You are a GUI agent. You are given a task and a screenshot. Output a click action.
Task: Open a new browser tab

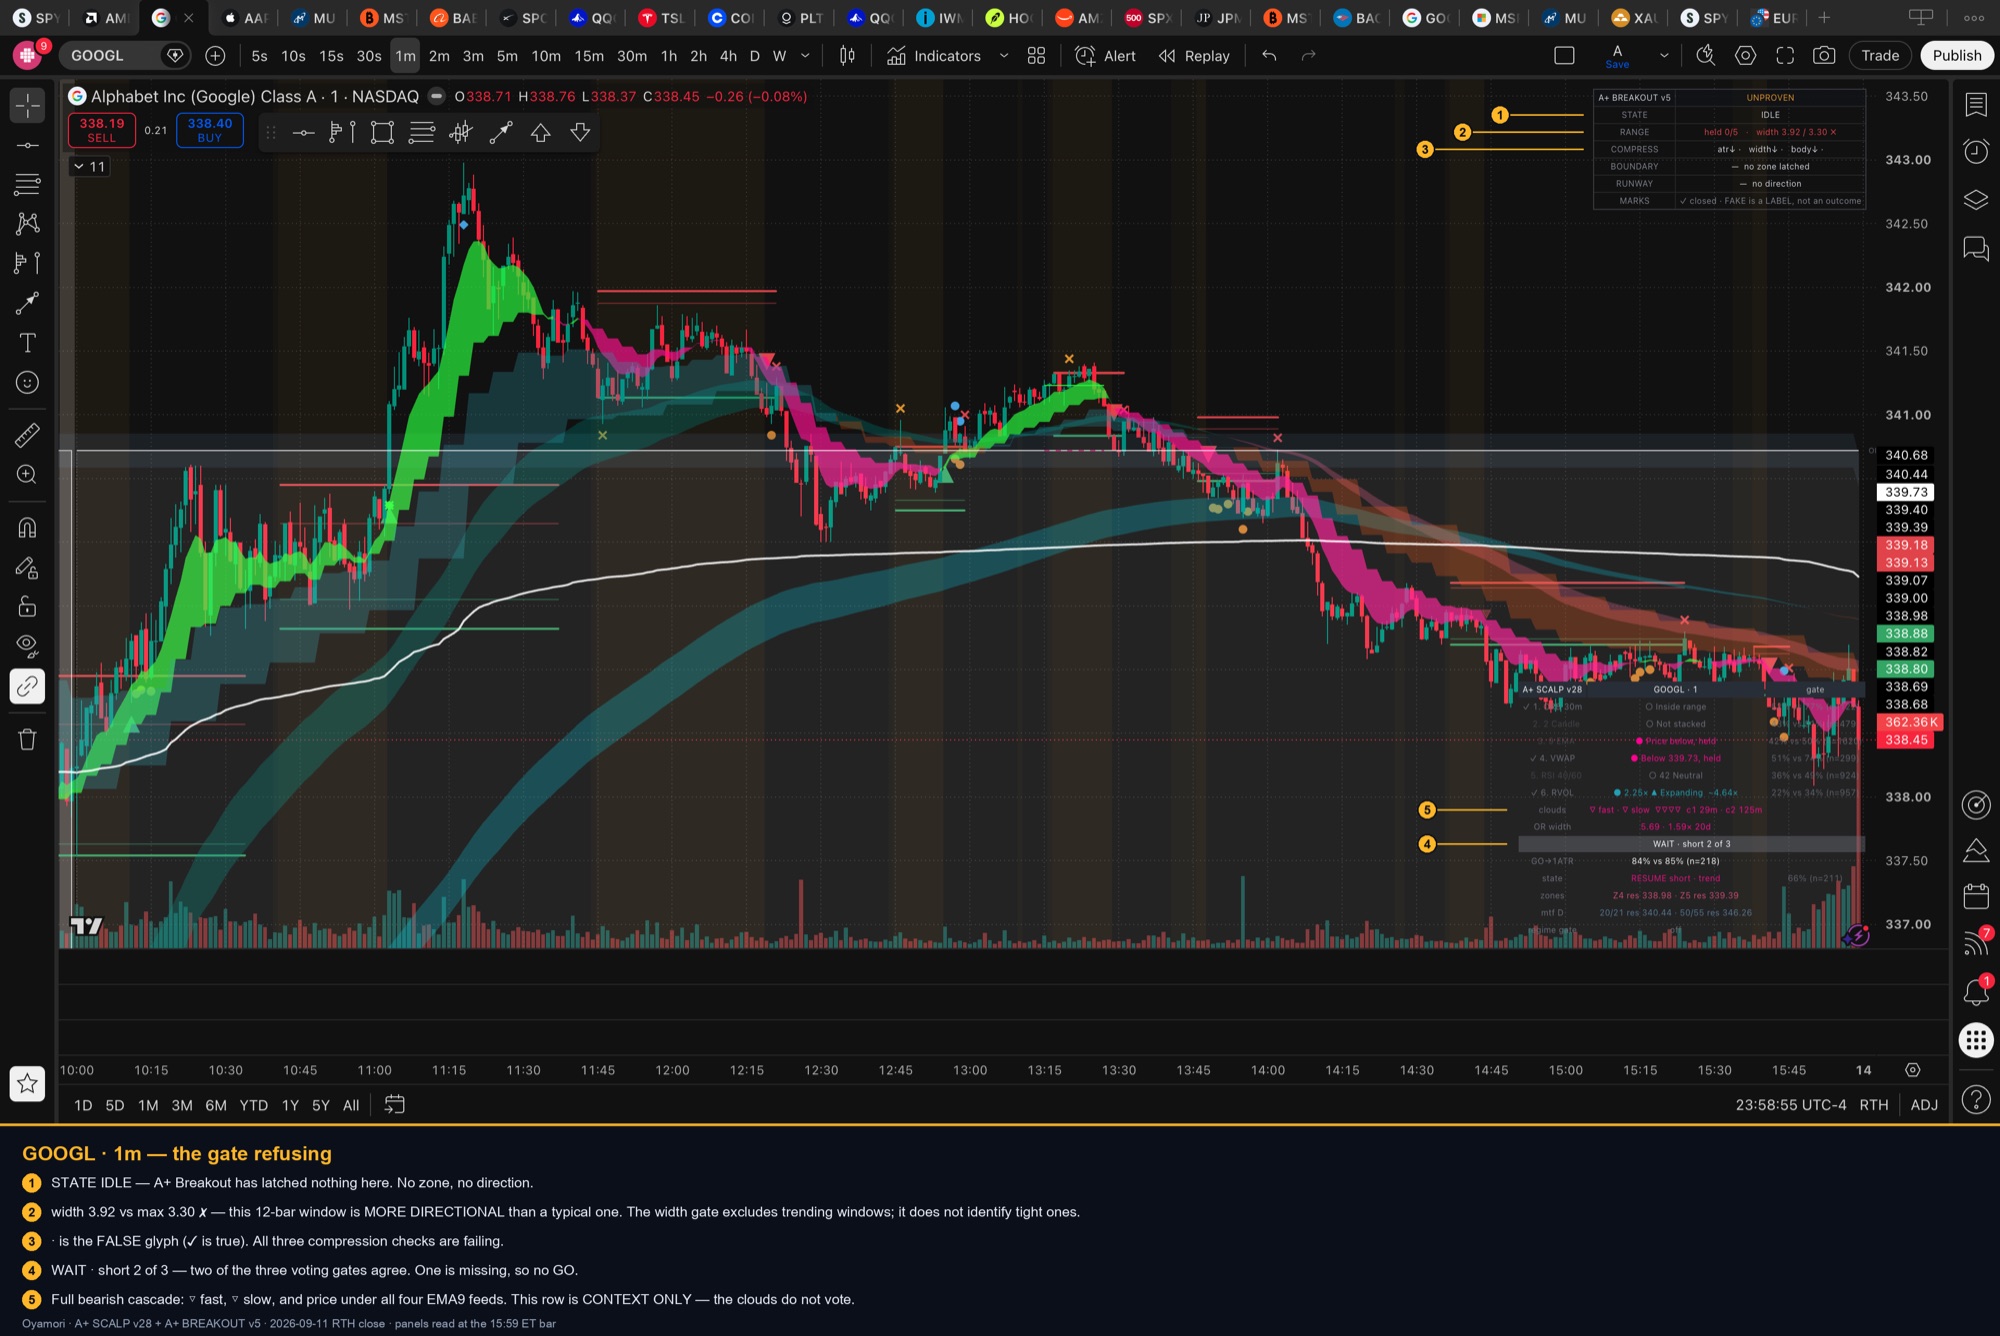[1824, 18]
